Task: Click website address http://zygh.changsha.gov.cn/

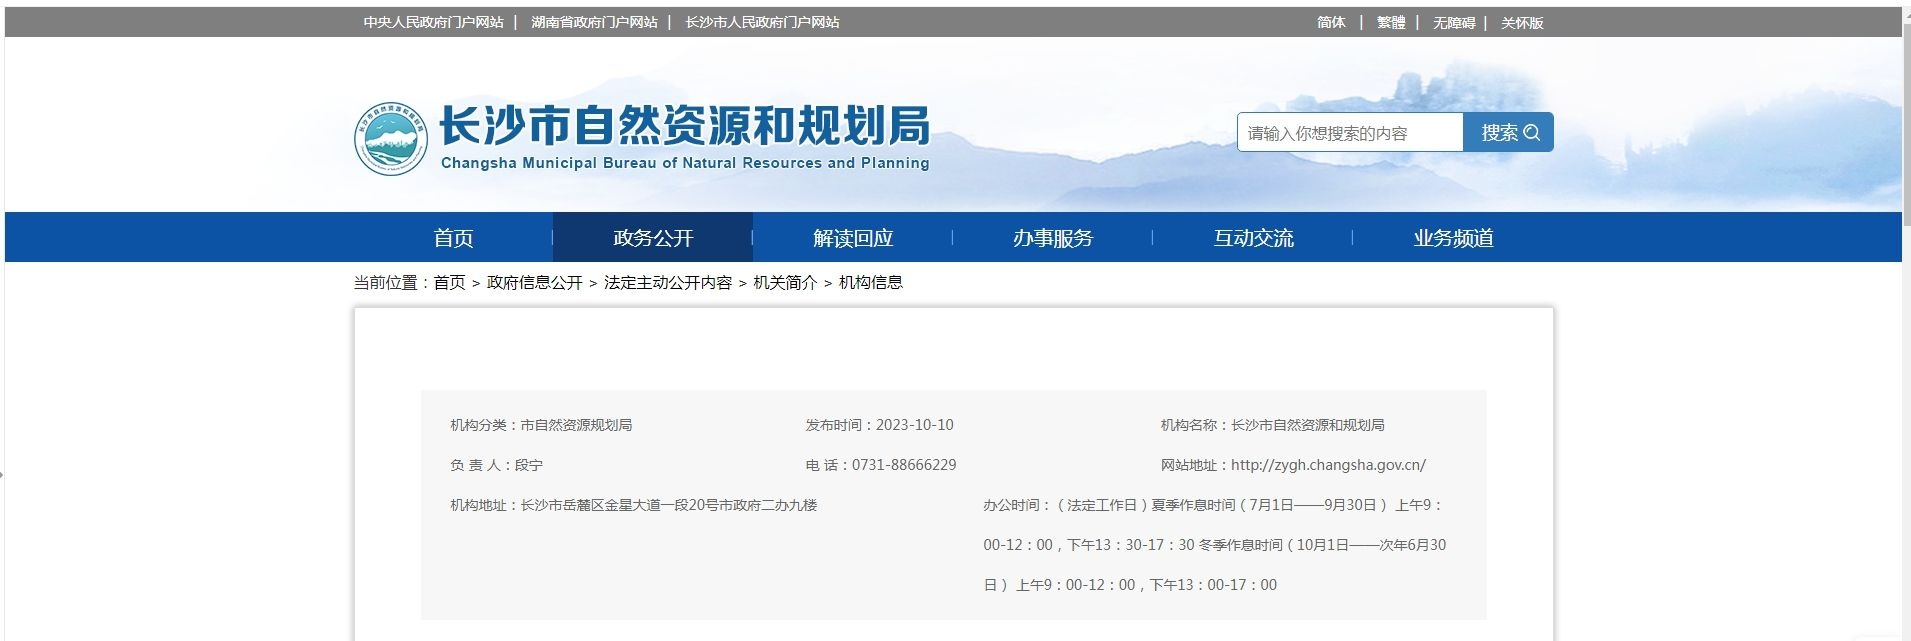Action: pyautogui.click(x=1328, y=465)
